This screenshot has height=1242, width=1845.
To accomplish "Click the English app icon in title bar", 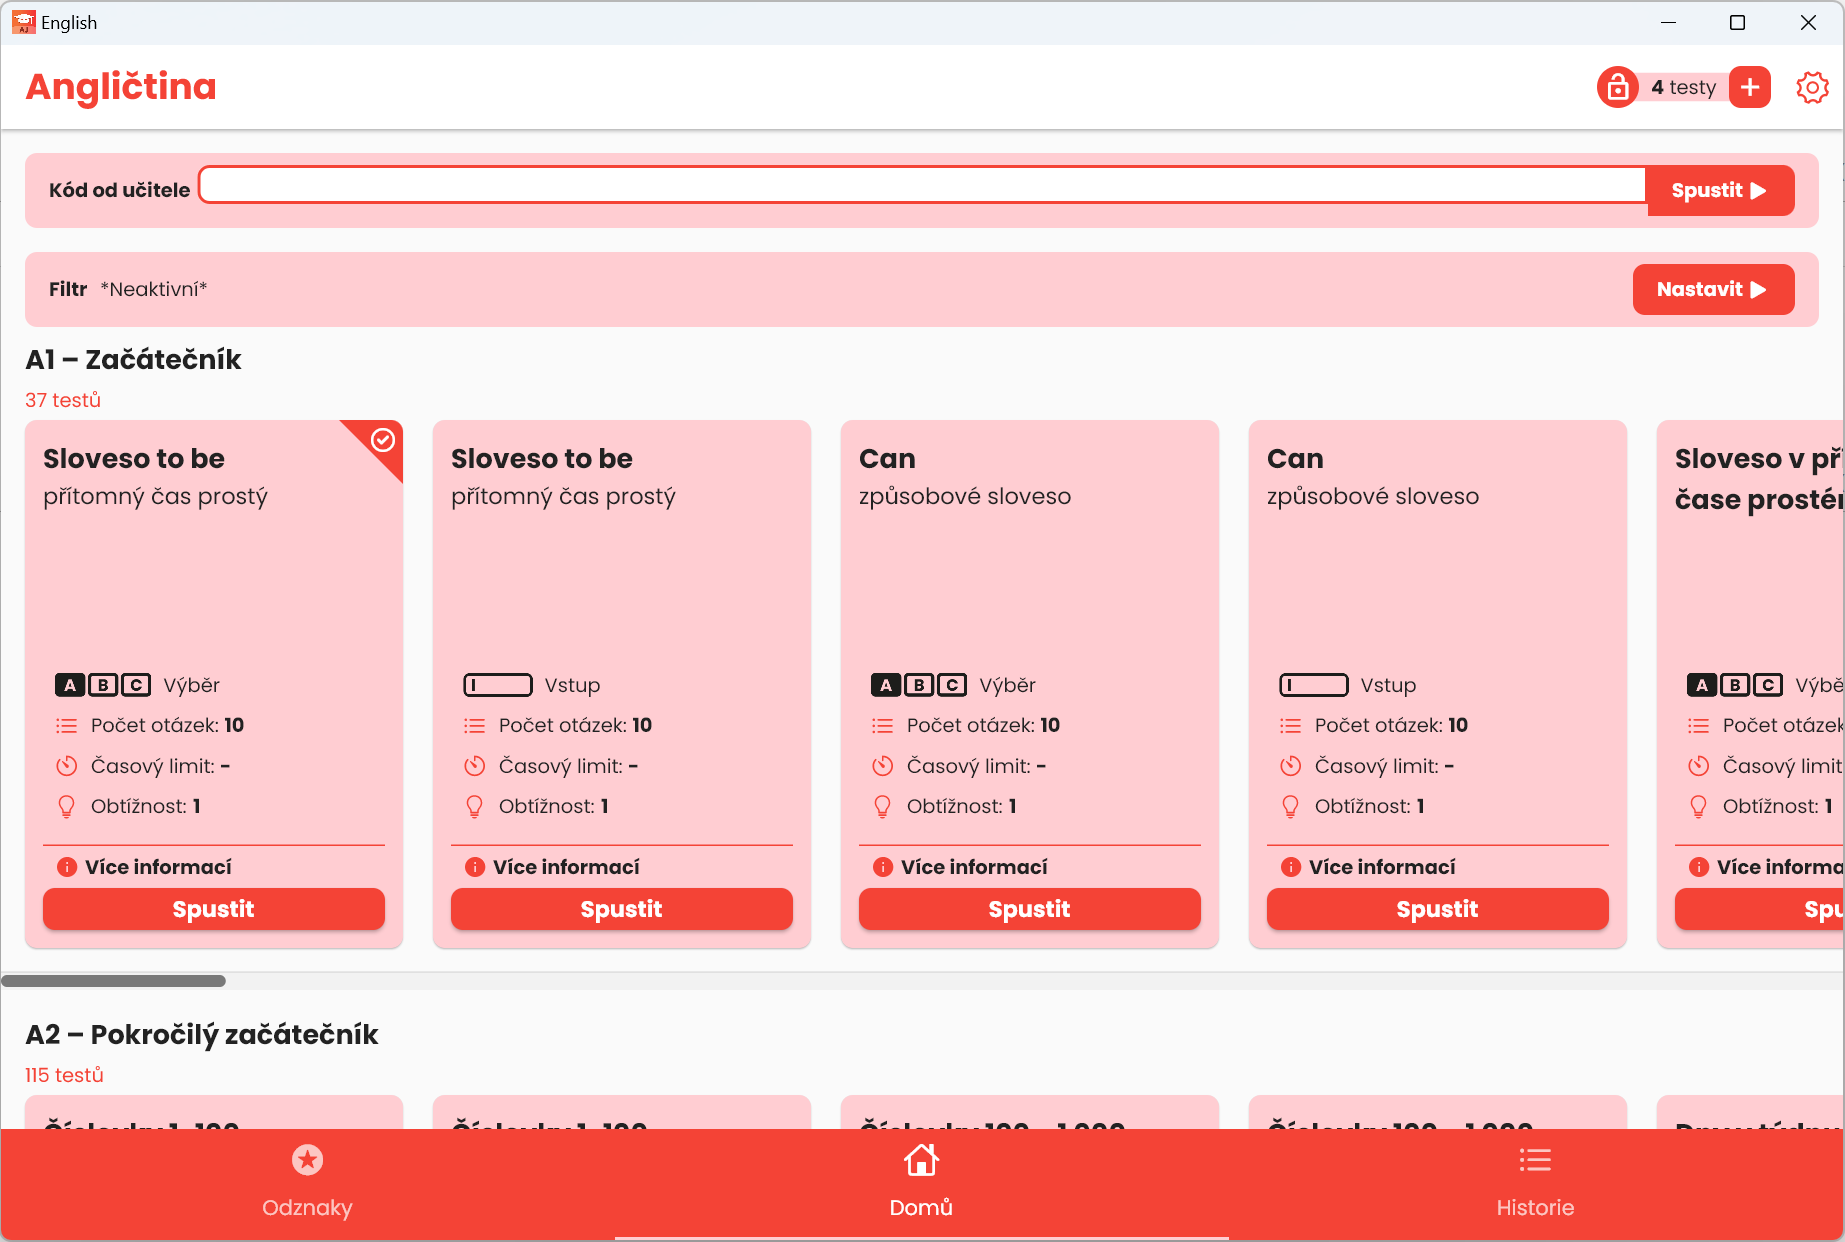I will click(23, 22).
